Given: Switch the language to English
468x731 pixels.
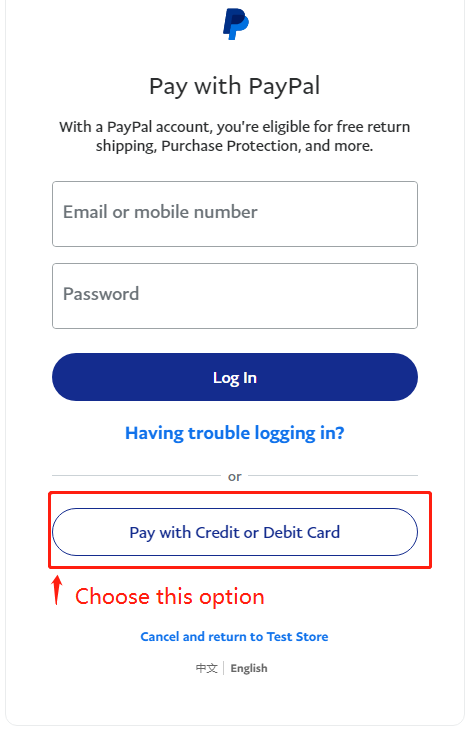Looking at the screenshot, I should tap(249, 668).
